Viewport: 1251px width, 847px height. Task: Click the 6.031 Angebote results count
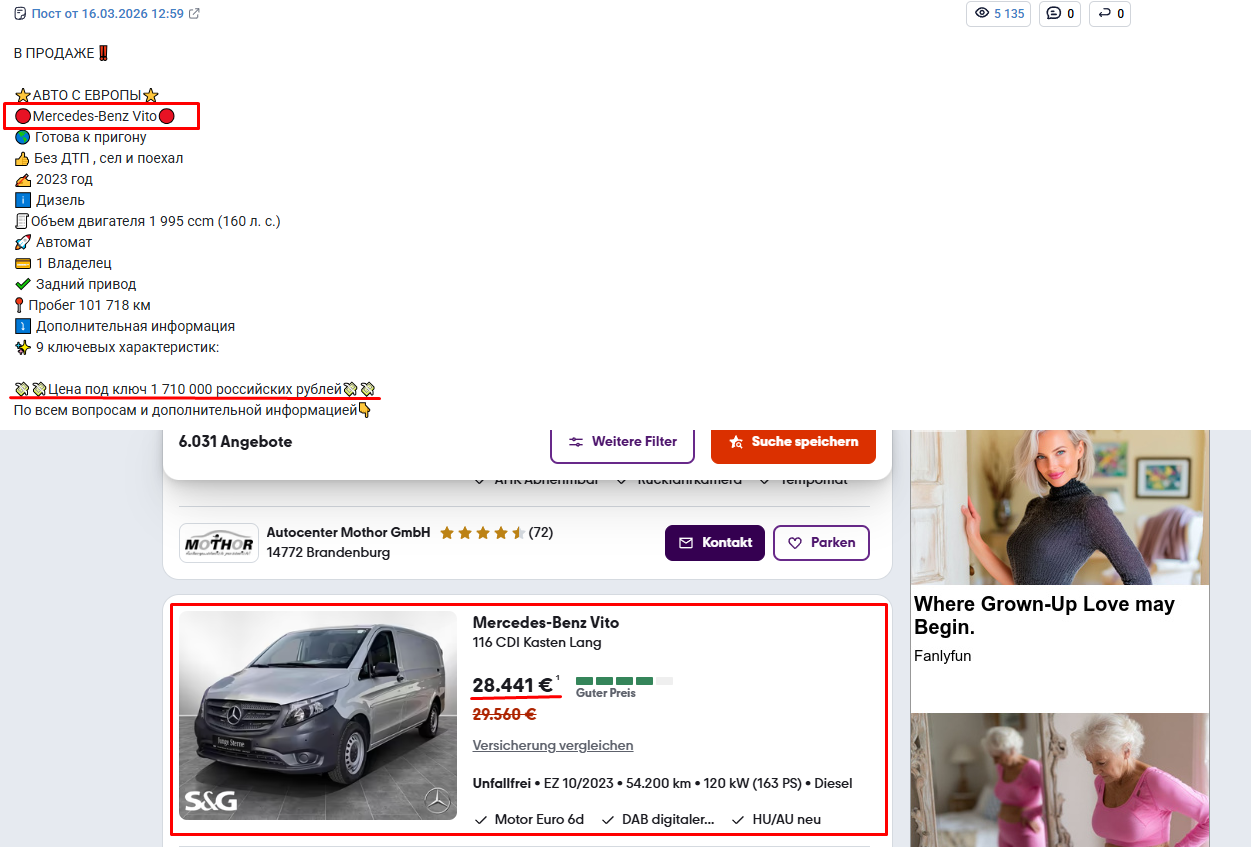[x=235, y=442]
